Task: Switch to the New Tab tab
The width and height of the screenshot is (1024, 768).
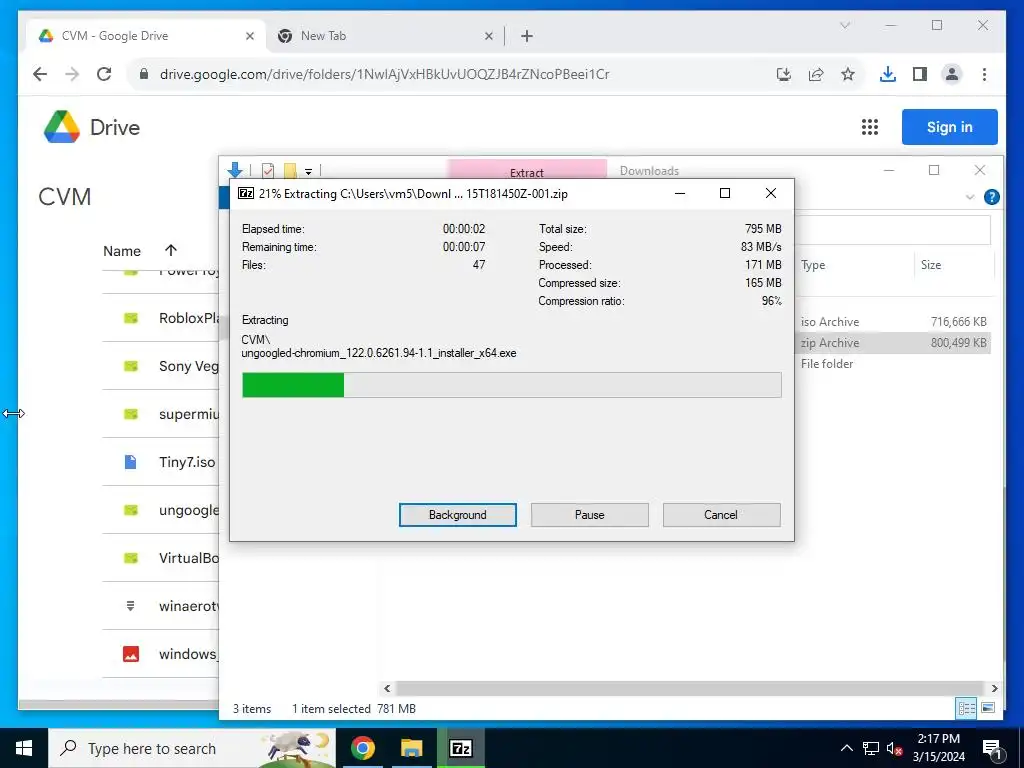Action: [383, 37]
